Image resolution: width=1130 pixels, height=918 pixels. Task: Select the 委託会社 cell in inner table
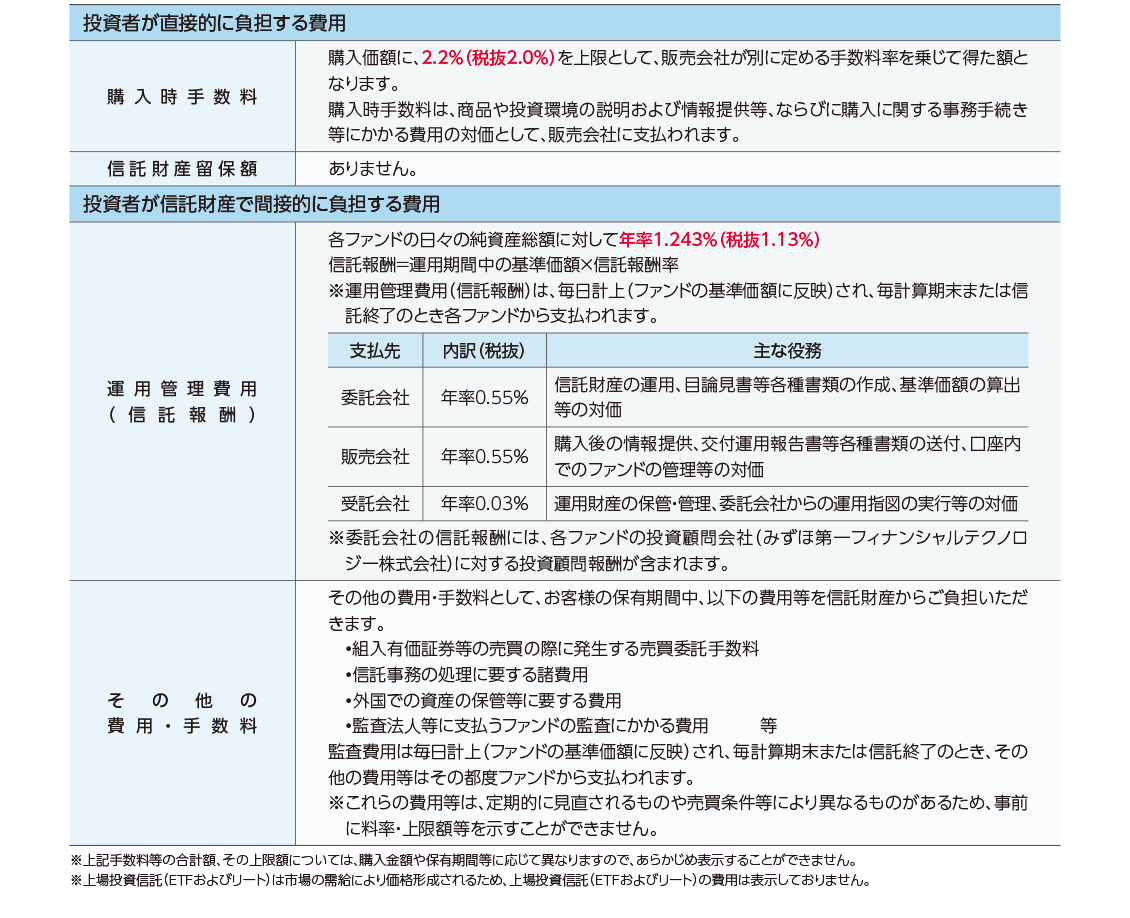tap(375, 397)
